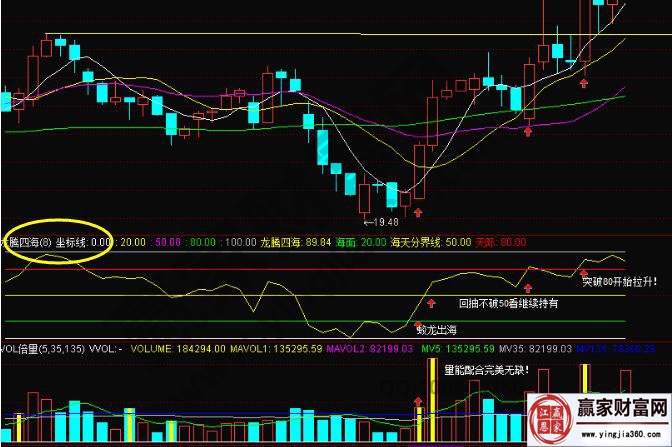Click the red arrow above 蛟龙出海 label
This screenshot has height=447, width=672.
(x=416, y=323)
